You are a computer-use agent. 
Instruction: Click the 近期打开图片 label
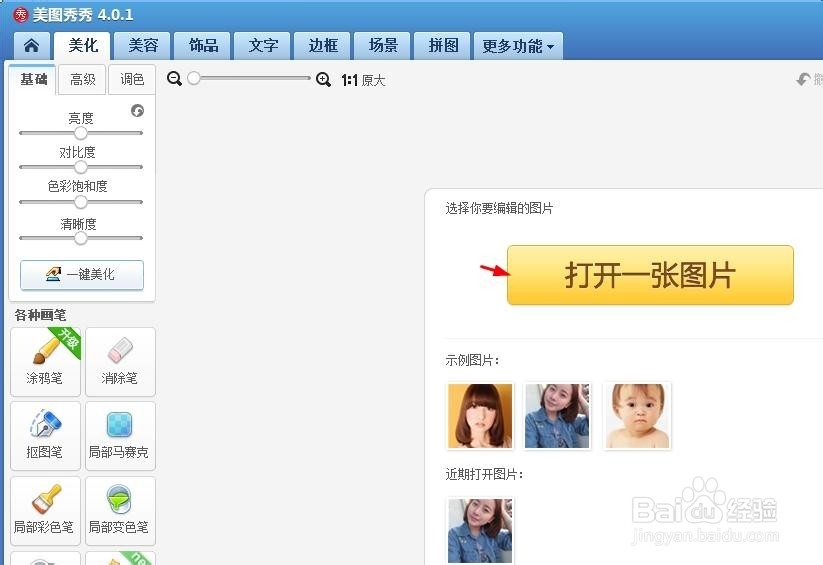(484, 474)
